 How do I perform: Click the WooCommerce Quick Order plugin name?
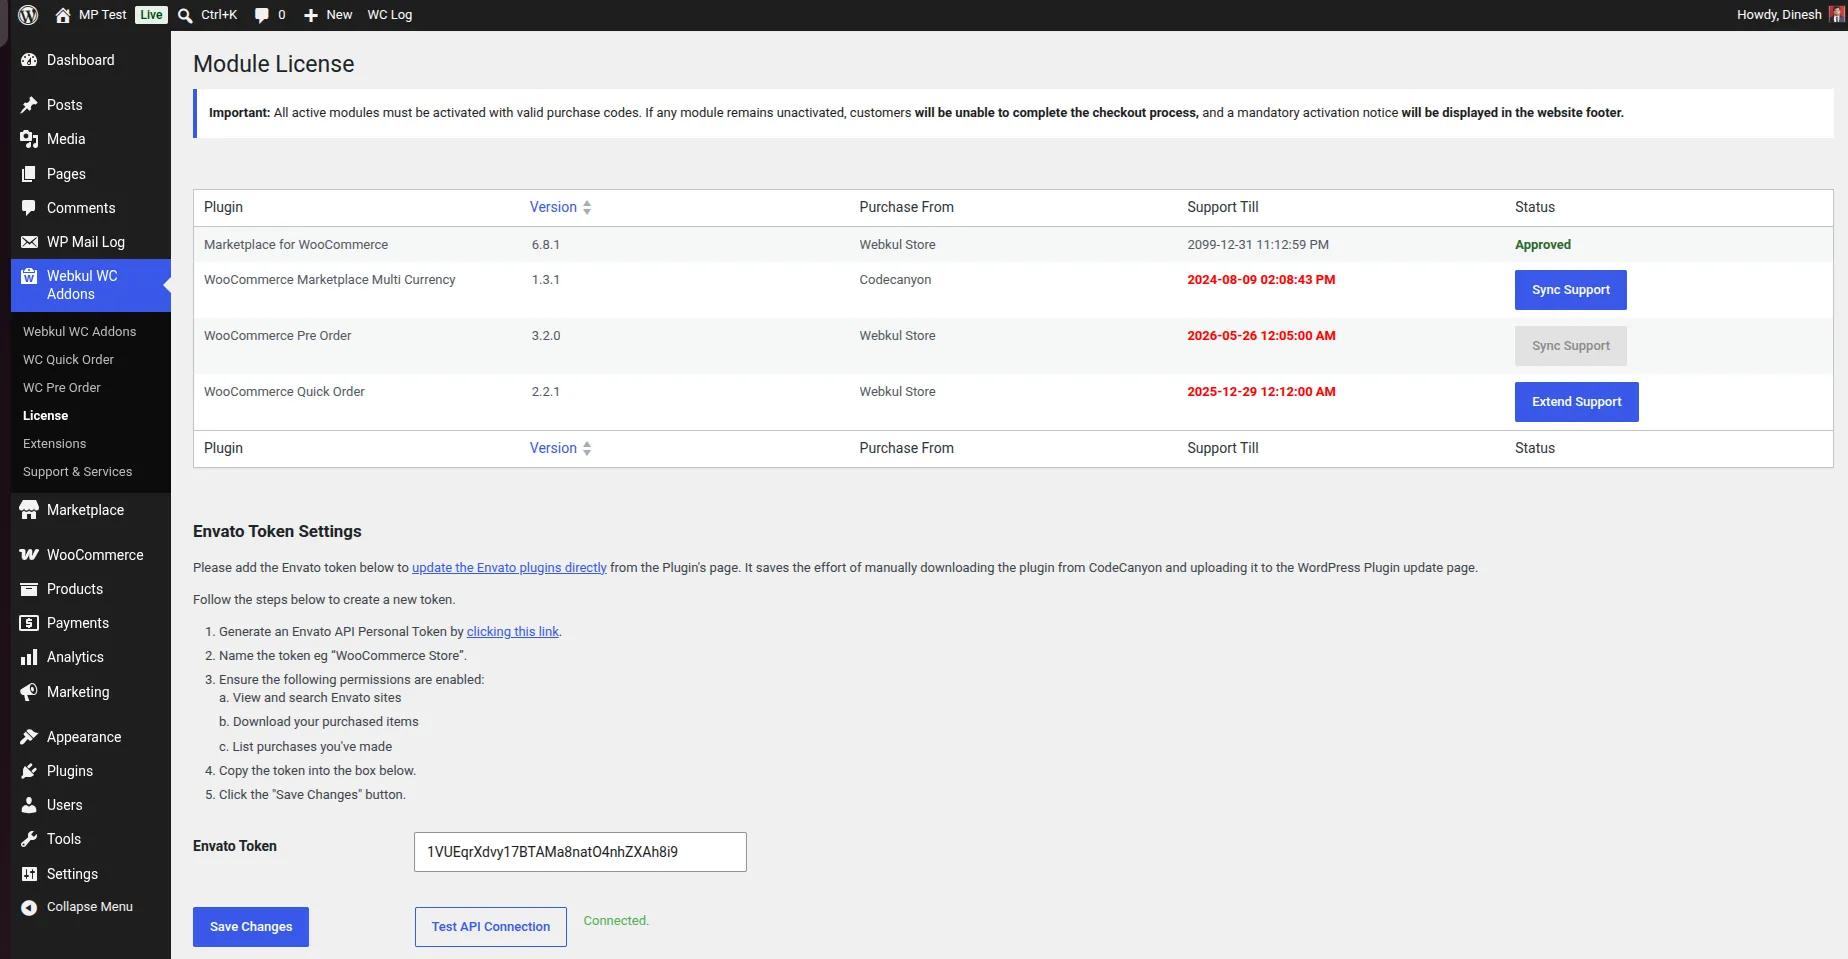click(x=284, y=392)
